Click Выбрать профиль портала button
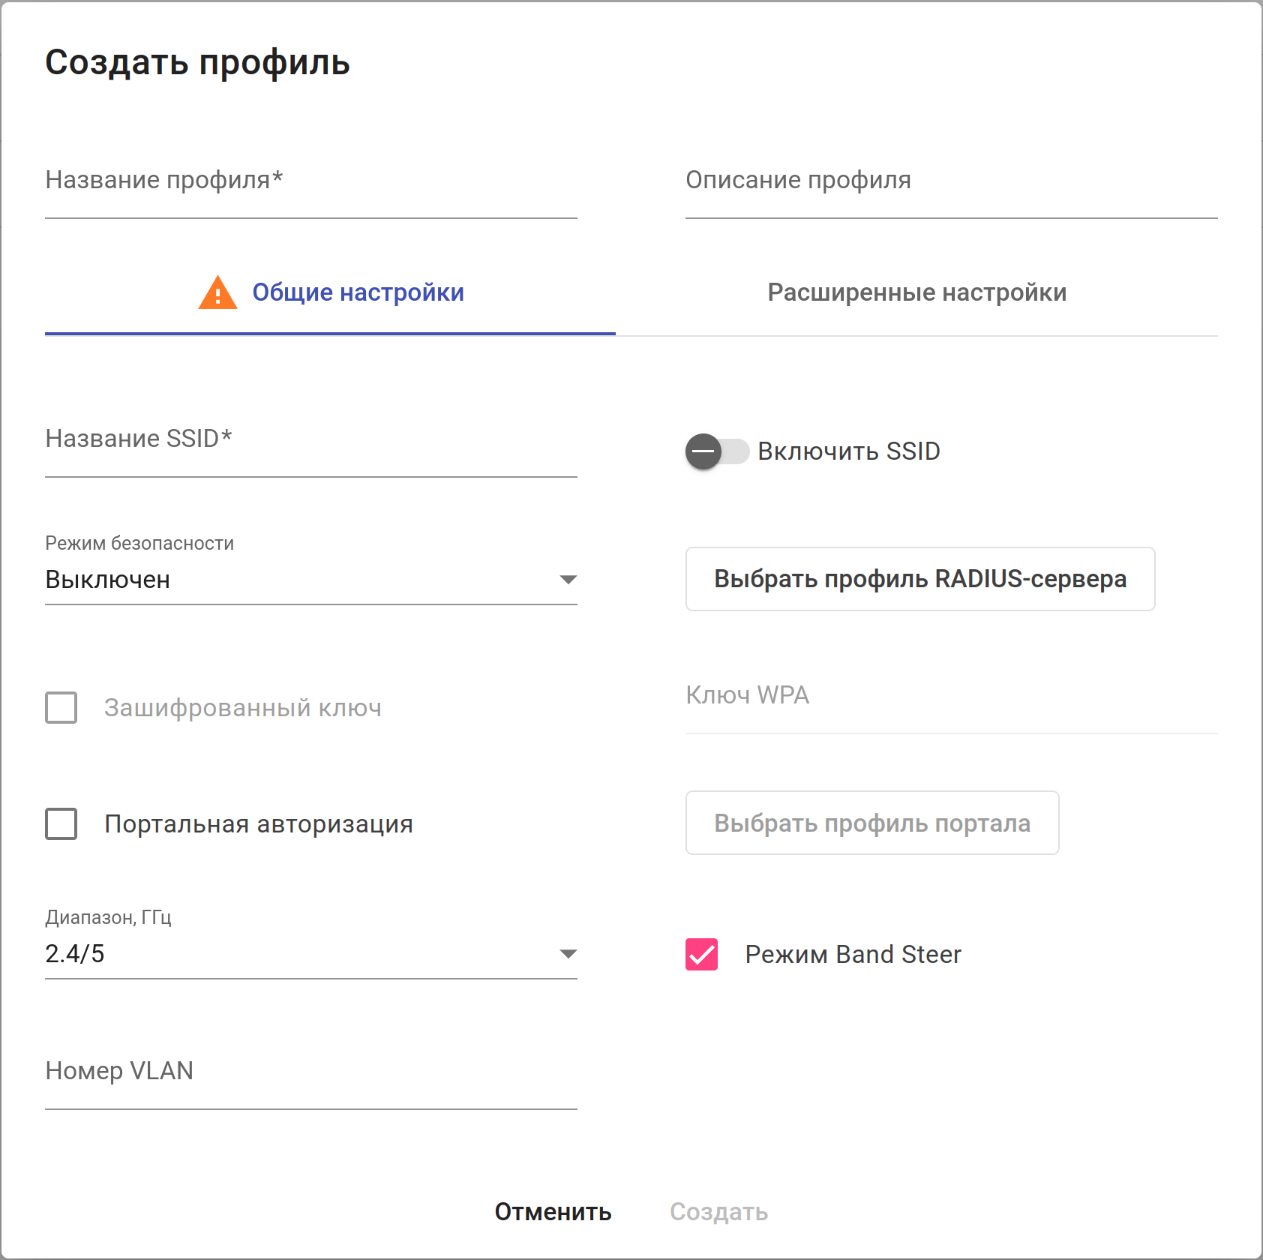This screenshot has width=1263, height=1260. pyautogui.click(x=871, y=823)
